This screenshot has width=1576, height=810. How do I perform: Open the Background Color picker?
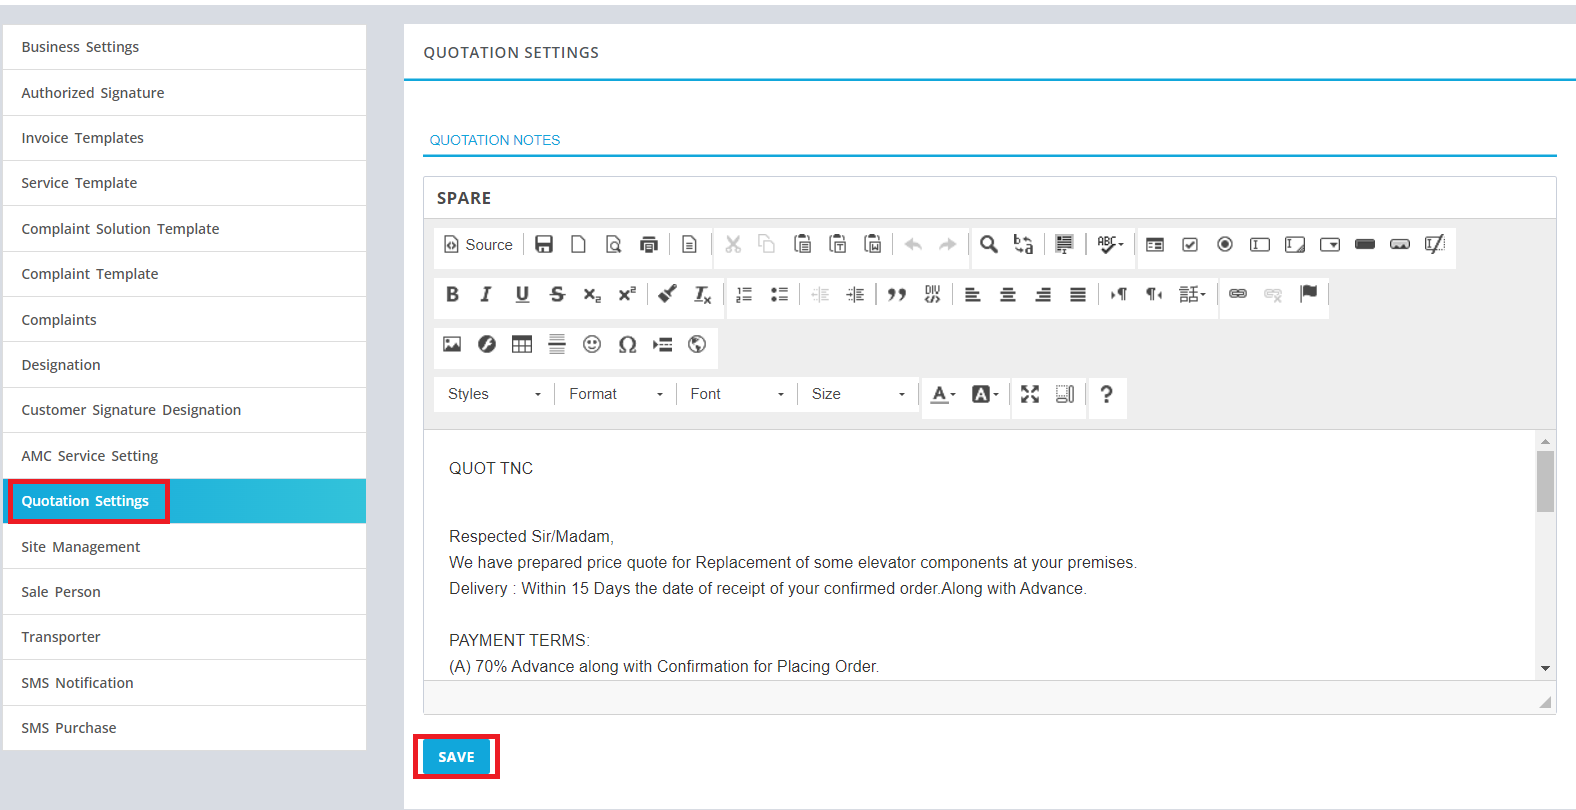coord(985,394)
